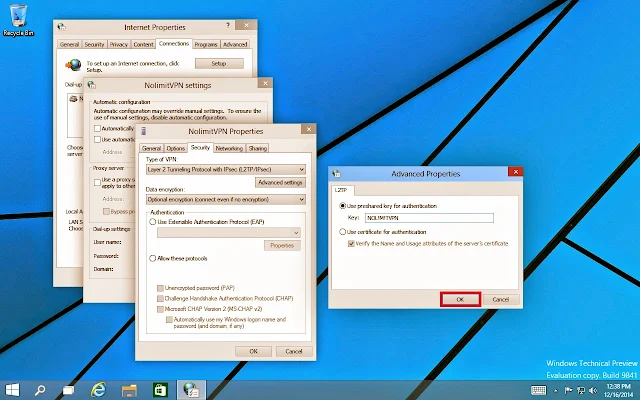Open the EAP method dropdown
Viewport: 640px width, 400px height.
[229, 233]
